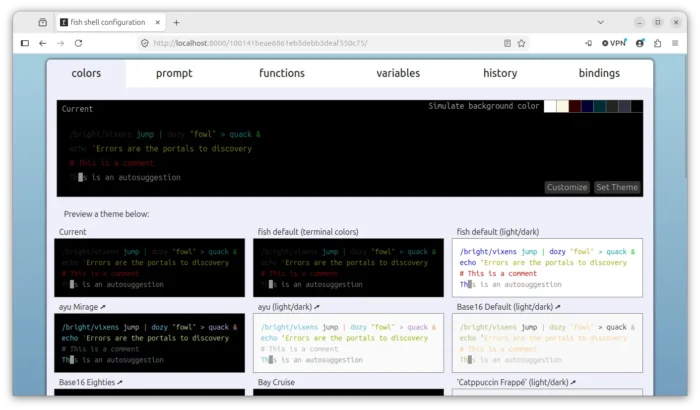Reload the fish shell configuration page
This screenshot has height=410, width=700.
pos(78,43)
